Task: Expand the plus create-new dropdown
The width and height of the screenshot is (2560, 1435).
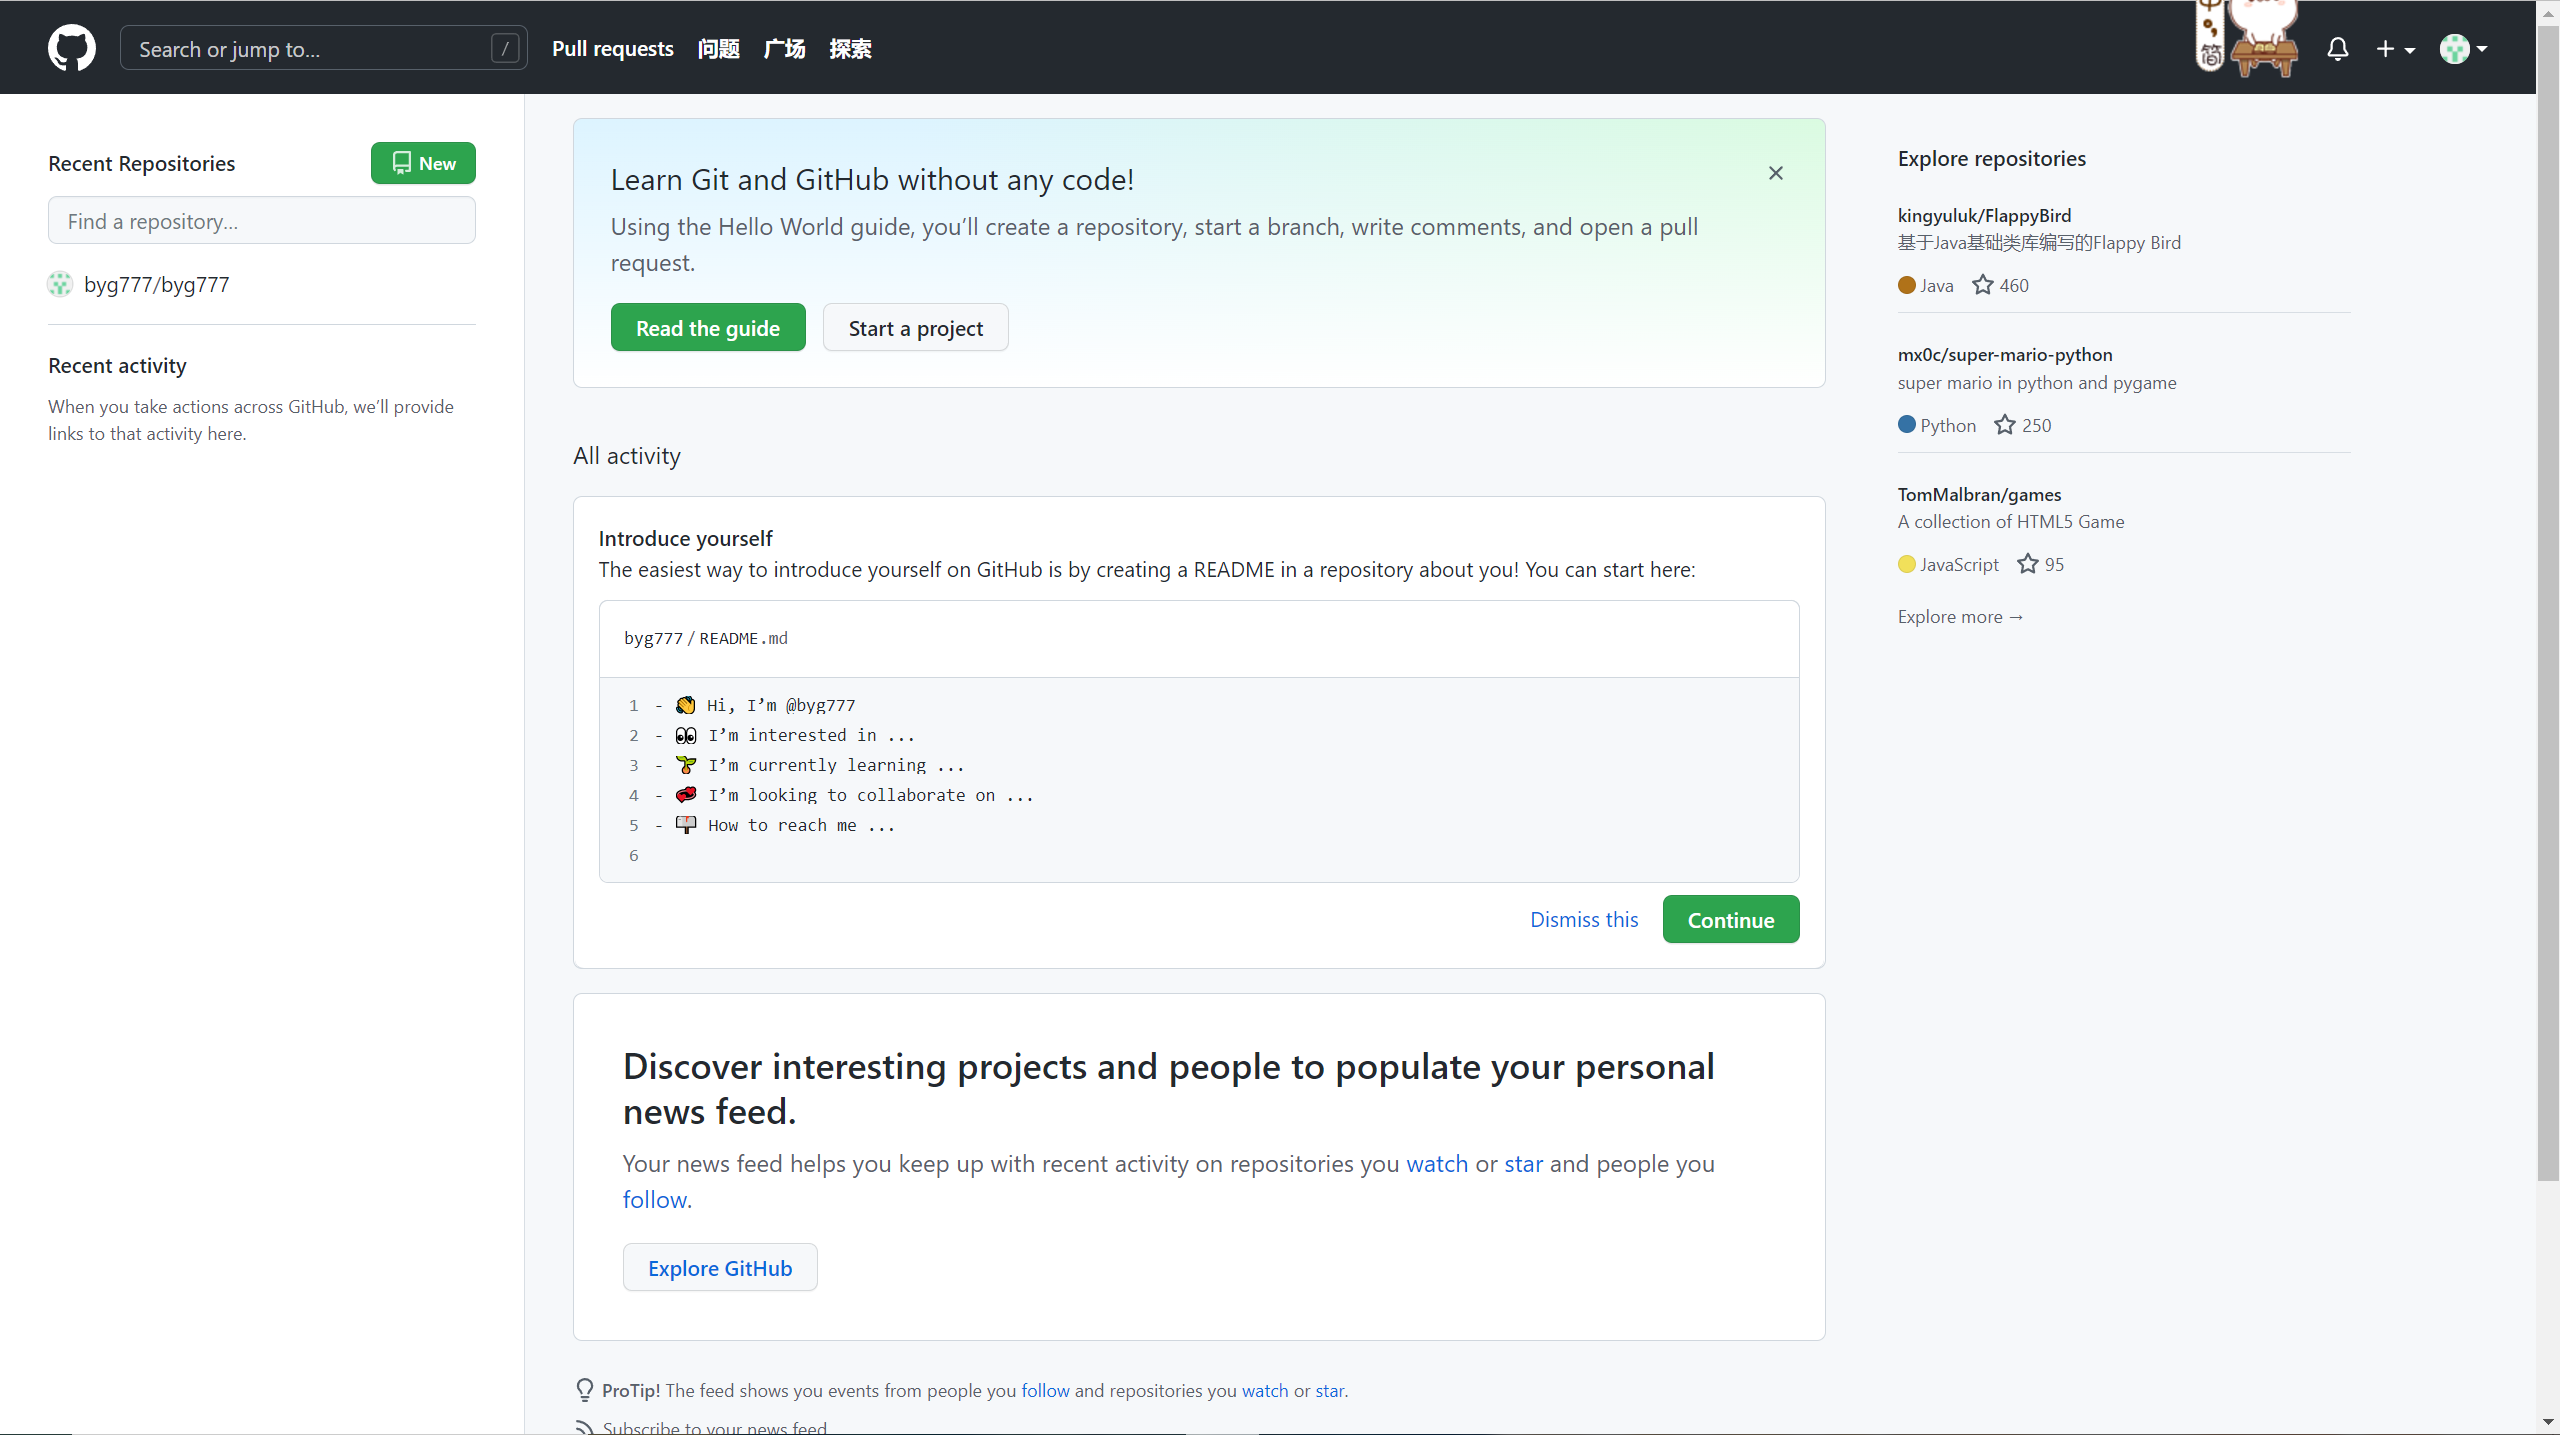Action: (x=2395, y=49)
